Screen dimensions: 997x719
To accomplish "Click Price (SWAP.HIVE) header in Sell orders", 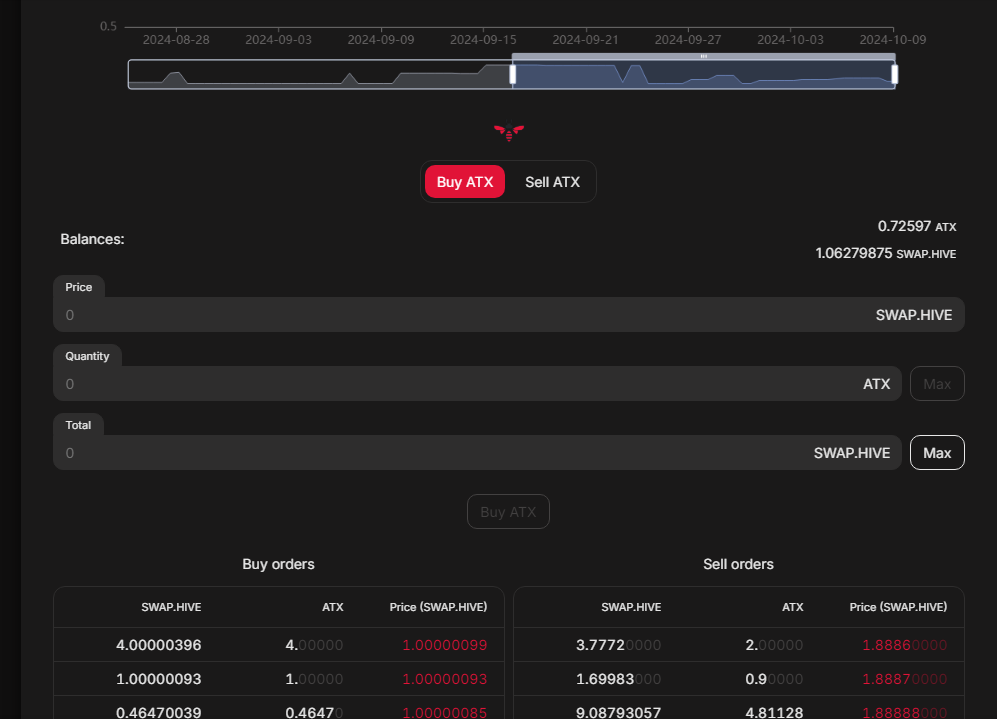I will pyautogui.click(x=898, y=607).
